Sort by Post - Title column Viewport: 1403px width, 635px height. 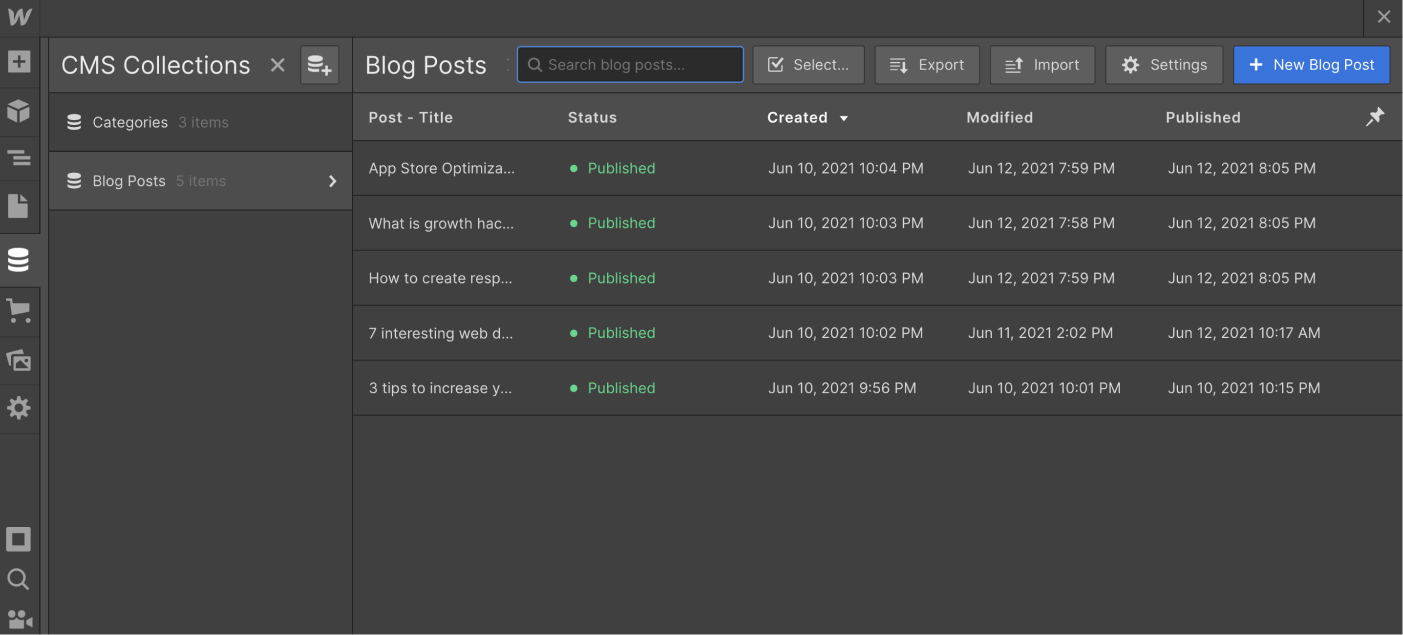pos(411,117)
